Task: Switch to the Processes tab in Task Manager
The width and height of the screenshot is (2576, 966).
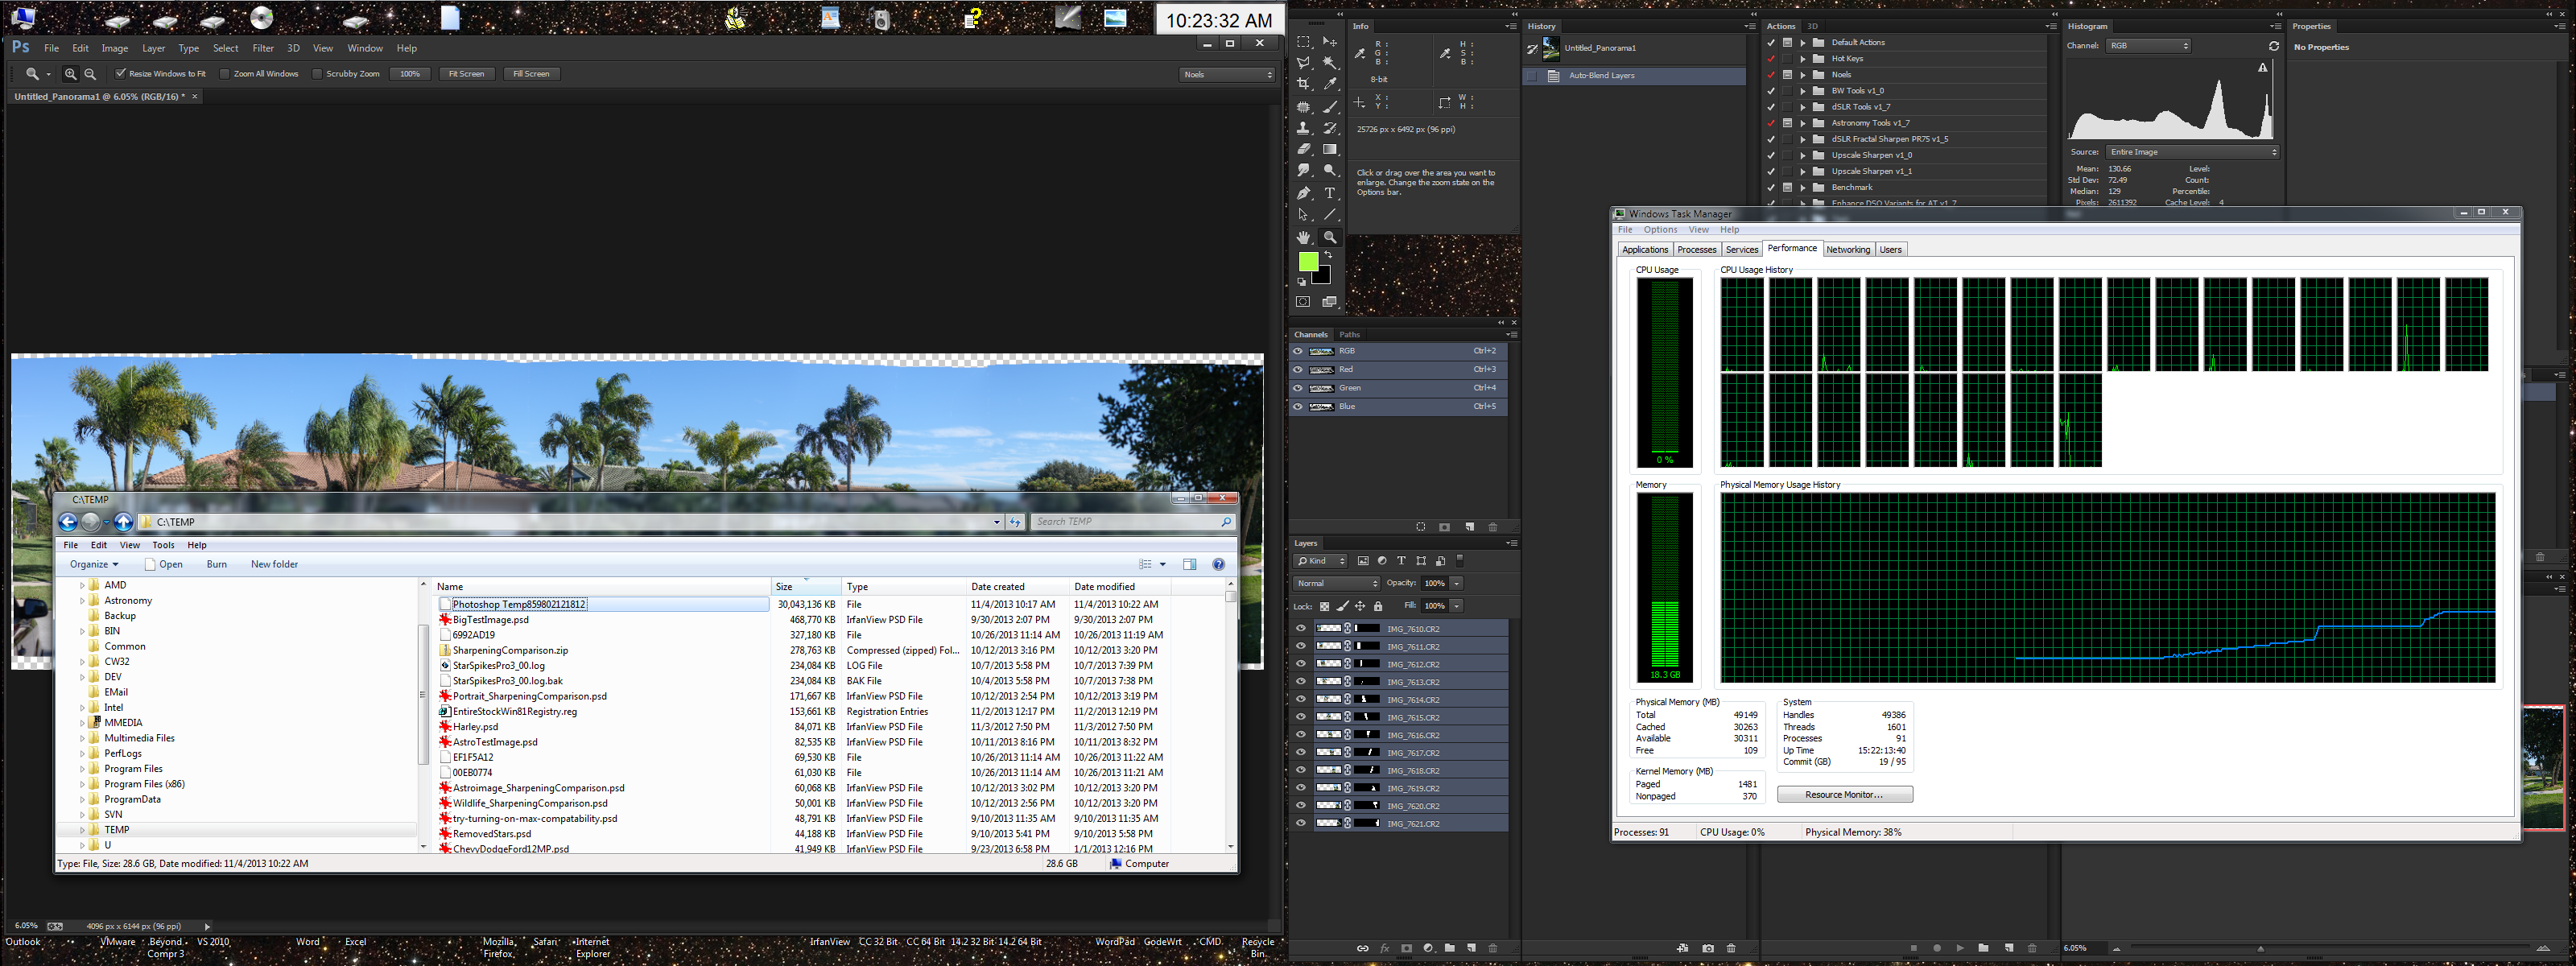Action: pyautogui.click(x=1696, y=250)
